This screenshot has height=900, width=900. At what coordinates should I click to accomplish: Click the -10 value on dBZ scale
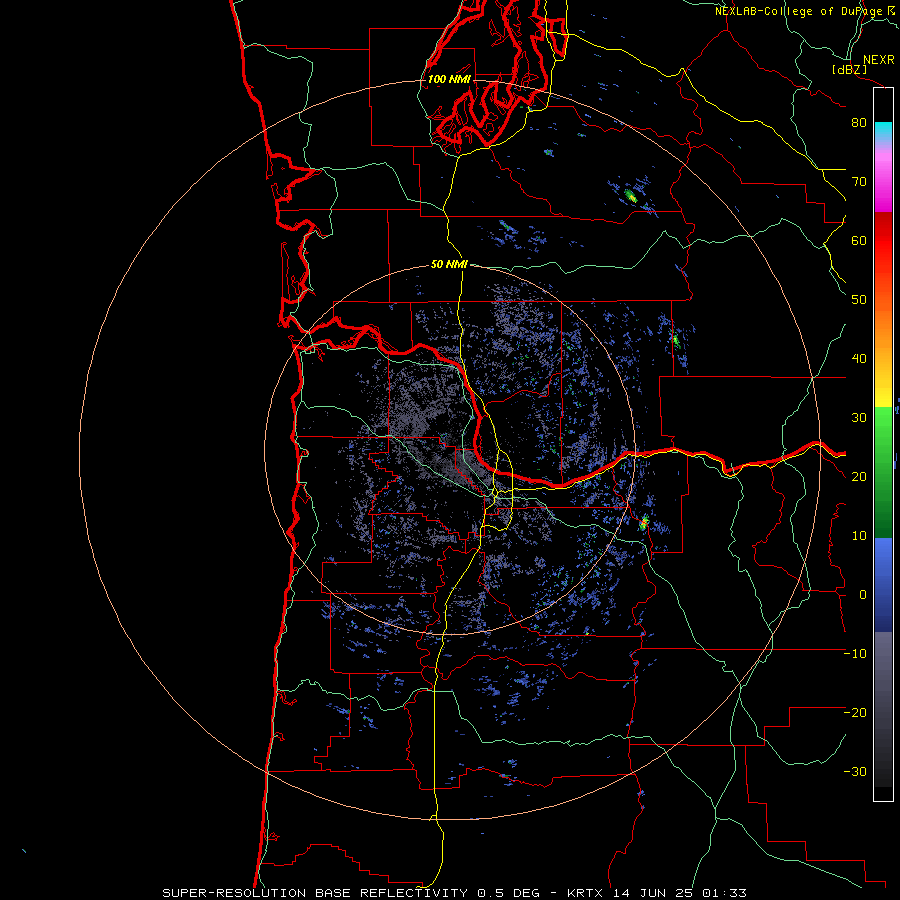pyautogui.click(x=855, y=654)
